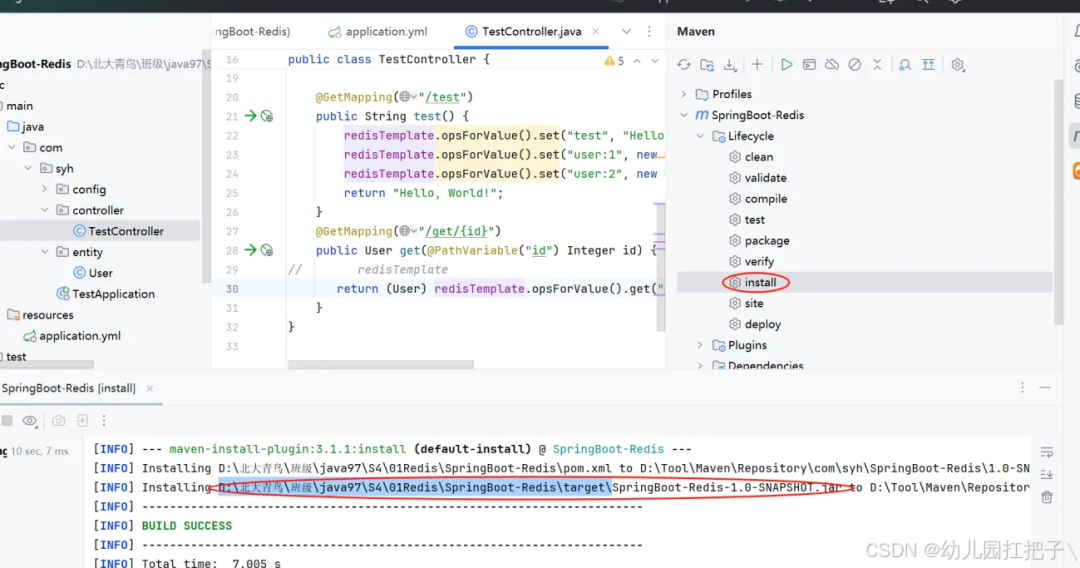Toggle soft-wrap in console output
The image size is (1080, 568).
[1047, 452]
